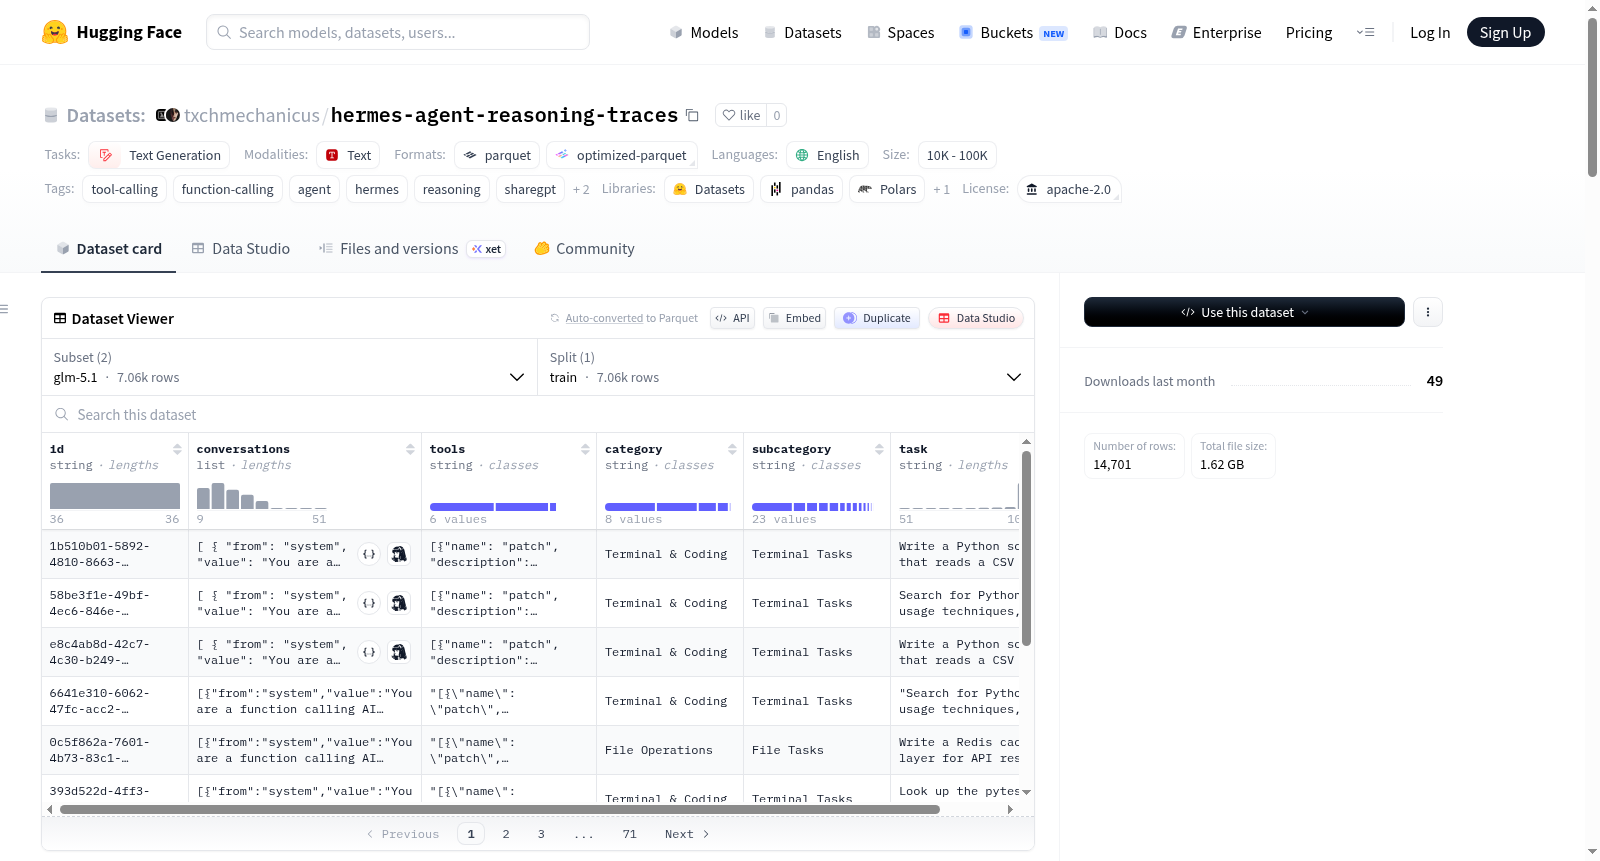The width and height of the screenshot is (1600, 861).
Task: Open the Files and versions tab
Action: tap(412, 249)
